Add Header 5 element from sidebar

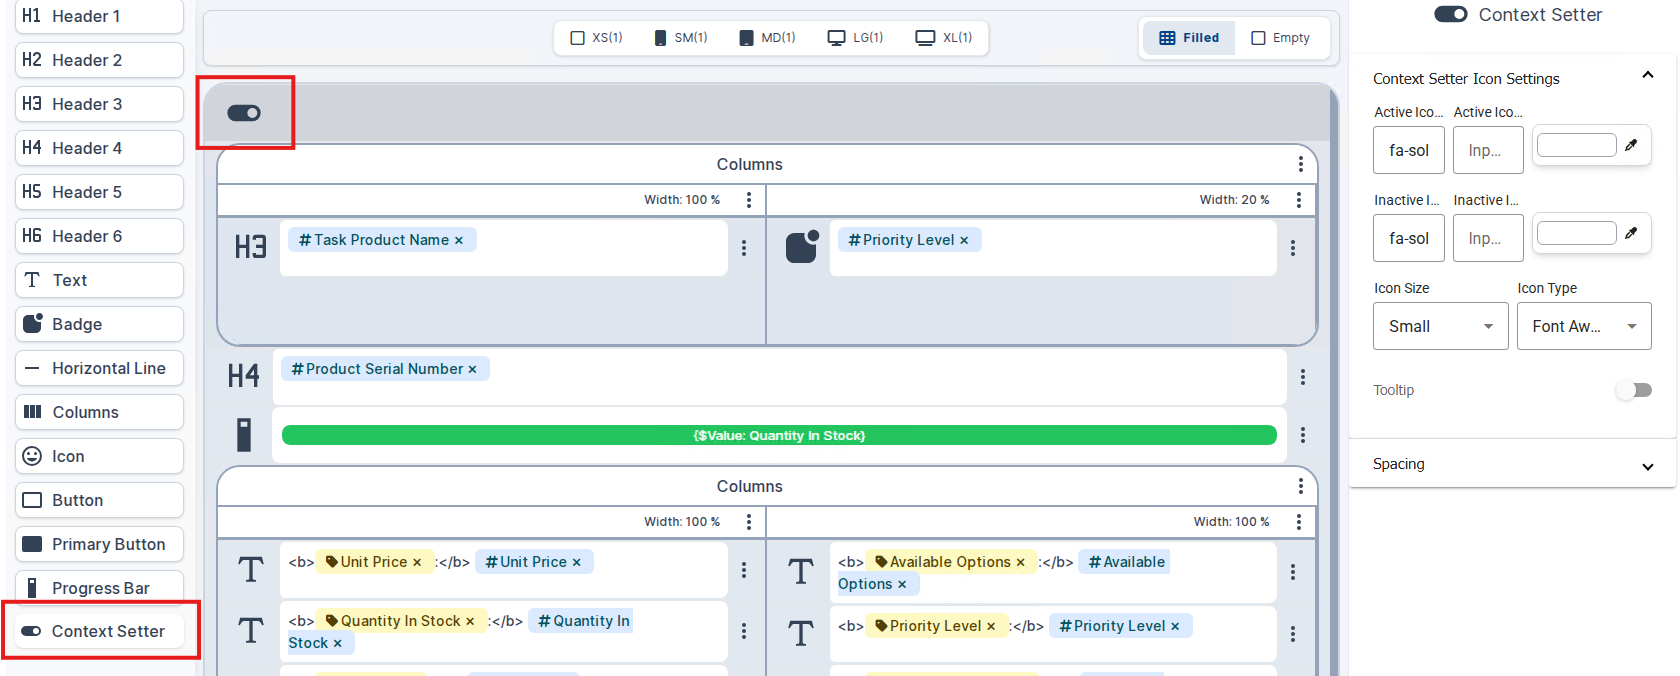(99, 192)
